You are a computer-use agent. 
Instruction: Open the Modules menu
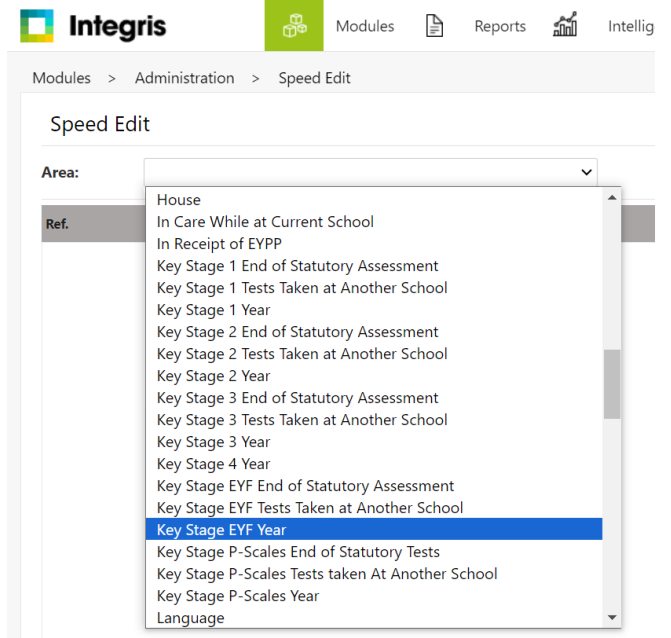364,26
